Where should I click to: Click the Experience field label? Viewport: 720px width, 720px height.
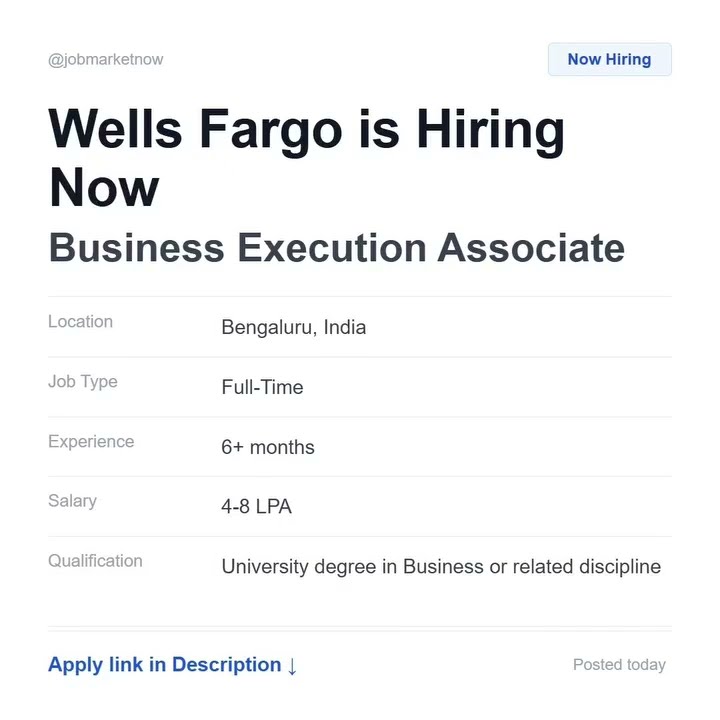pos(91,442)
